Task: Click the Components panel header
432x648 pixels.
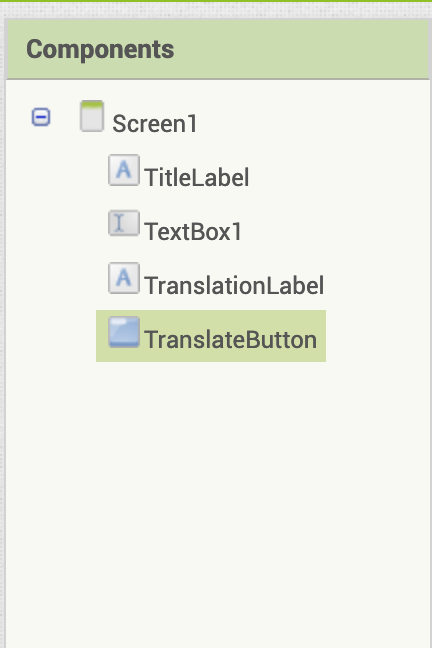Action: click(x=218, y=49)
